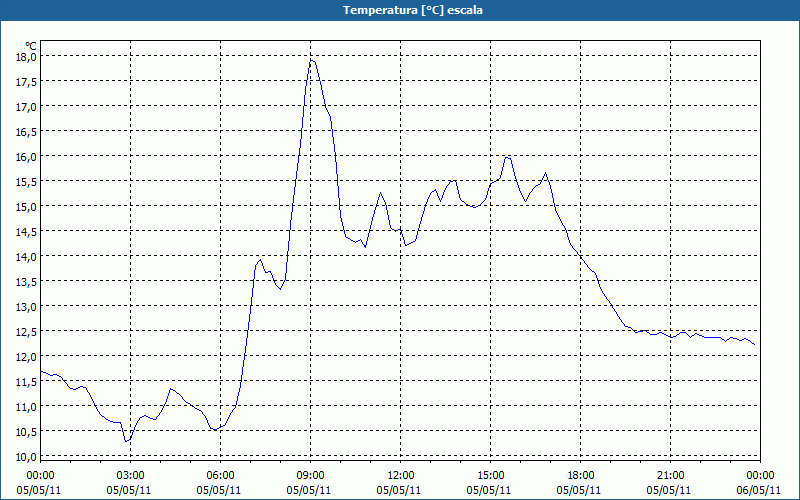Click the 18:00 time label
This screenshot has width=800, height=500.
coord(581,476)
